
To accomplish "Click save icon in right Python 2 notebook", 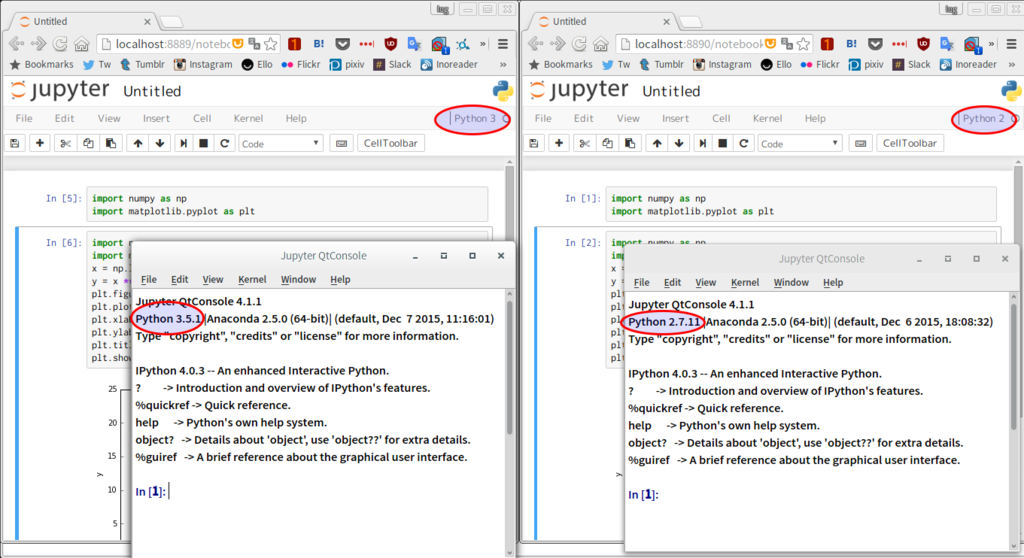I will click(534, 143).
